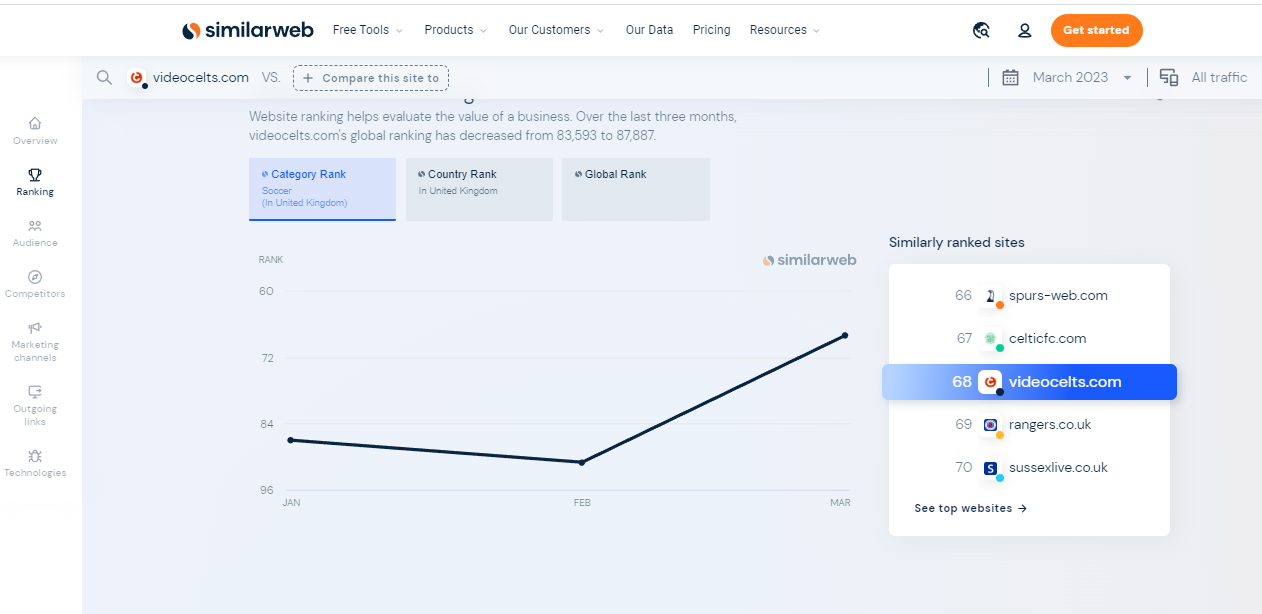1262x614 pixels.
Task: Open the Overview sidebar icon
Action: (35, 124)
